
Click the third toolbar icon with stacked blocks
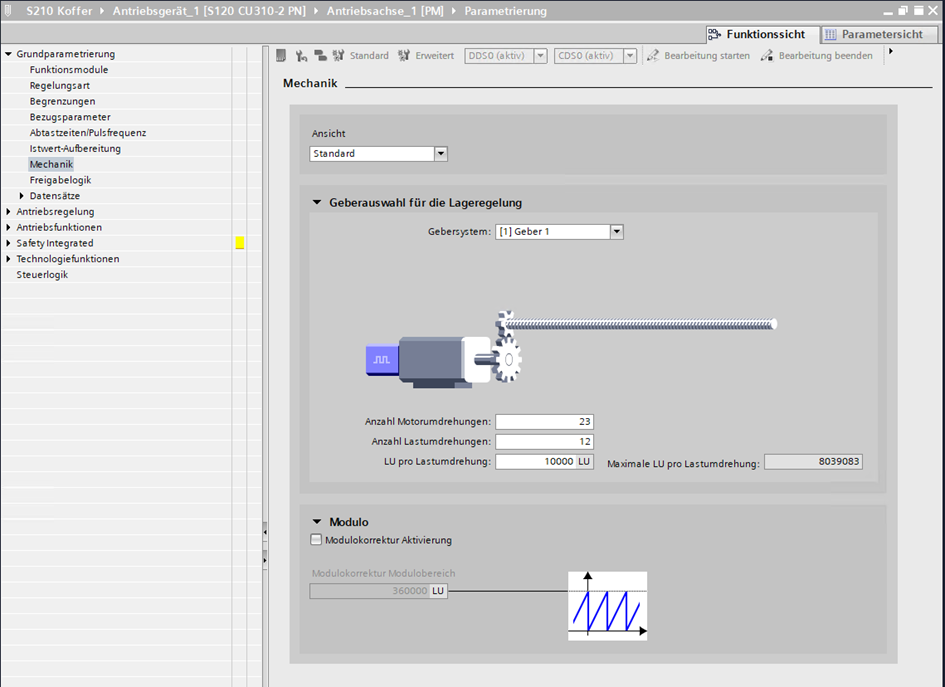(320, 56)
